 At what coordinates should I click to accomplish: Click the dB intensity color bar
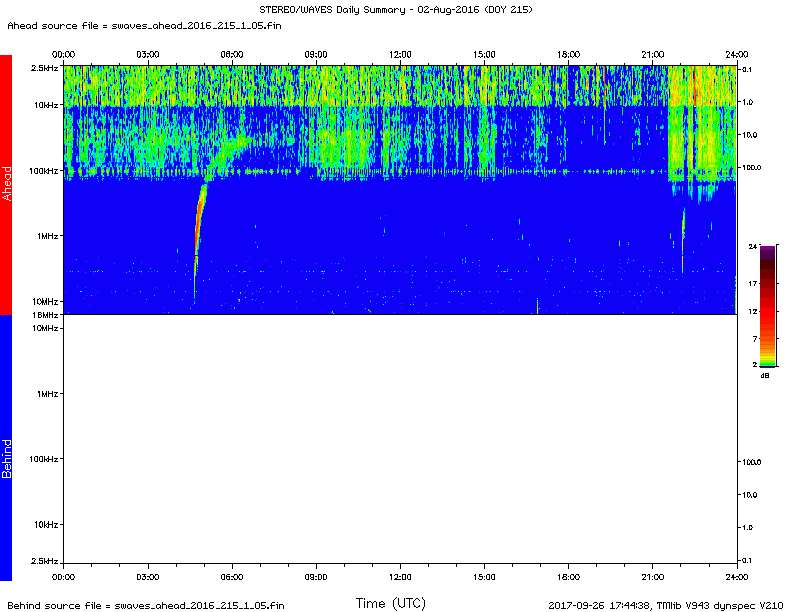click(x=767, y=307)
